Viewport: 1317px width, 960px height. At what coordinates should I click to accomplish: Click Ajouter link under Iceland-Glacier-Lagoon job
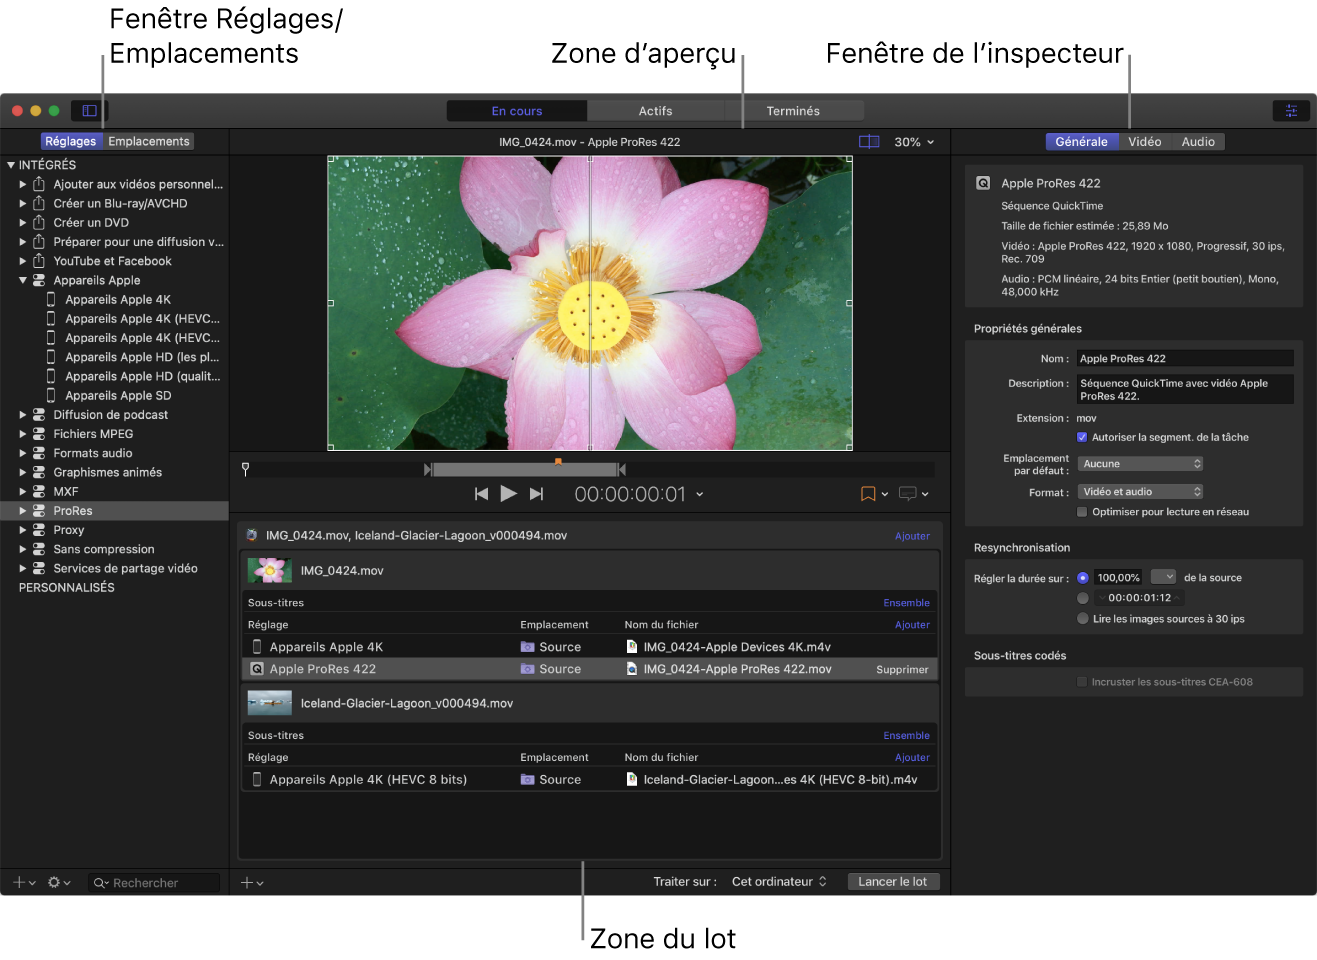[912, 758]
